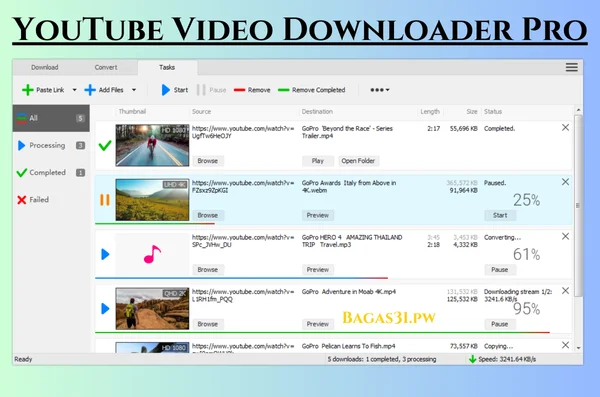
Task: Click the 'Paused.' status text
Action: tap(495, 183)
